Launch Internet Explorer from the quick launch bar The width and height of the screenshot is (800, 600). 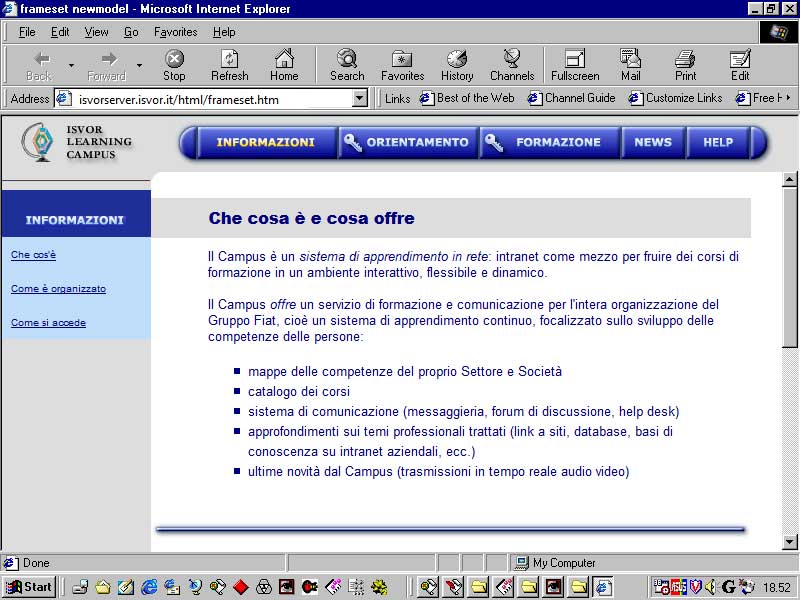coord(149,587)
